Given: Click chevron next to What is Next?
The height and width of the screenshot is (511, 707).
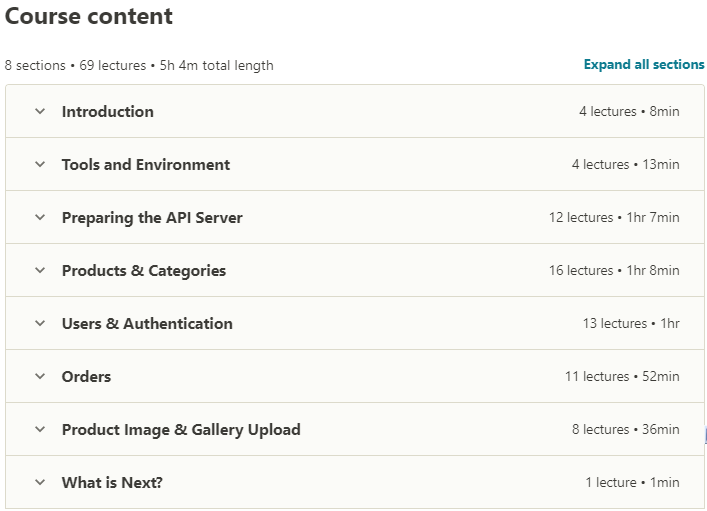Looking at the screenshot, I should (40, 482).
